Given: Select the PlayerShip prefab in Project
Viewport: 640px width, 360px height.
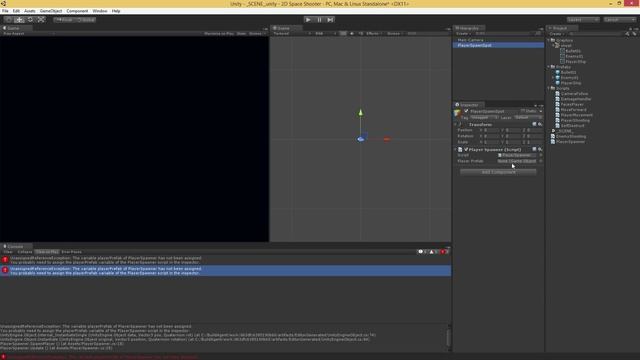Looking at the screenshot, I should pyautogui.click(x=571, y=83).
